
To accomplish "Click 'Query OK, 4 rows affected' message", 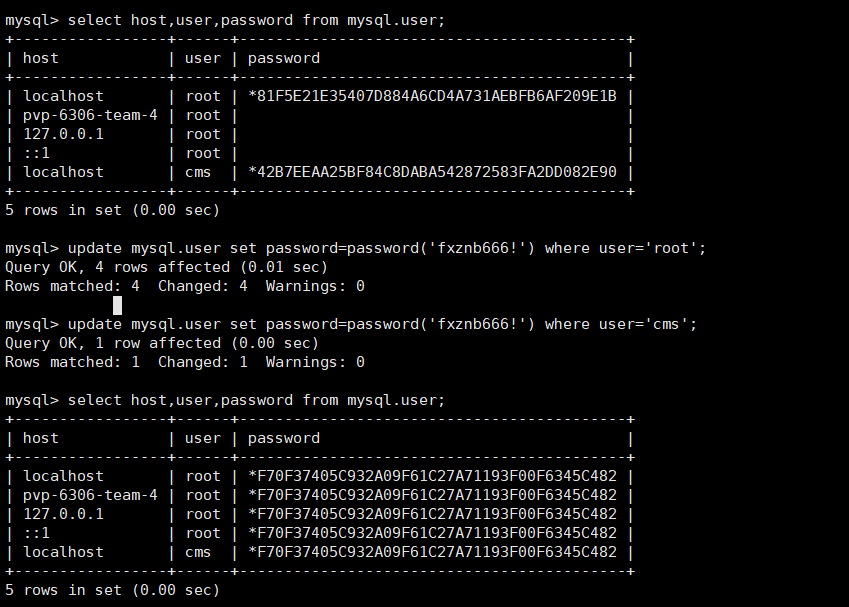I will (166, 267).
